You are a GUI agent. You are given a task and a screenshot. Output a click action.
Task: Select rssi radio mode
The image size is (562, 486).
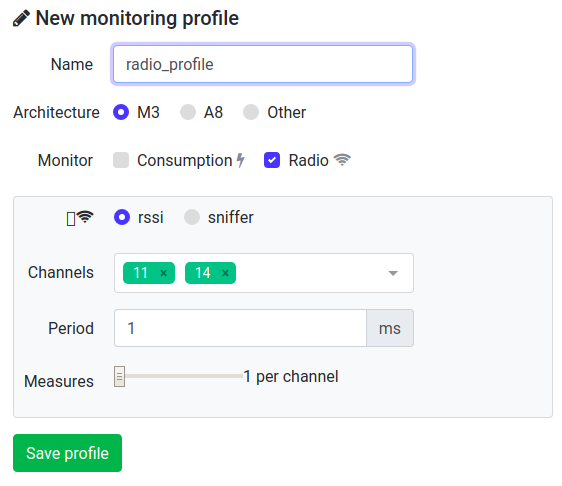point(122,217)
